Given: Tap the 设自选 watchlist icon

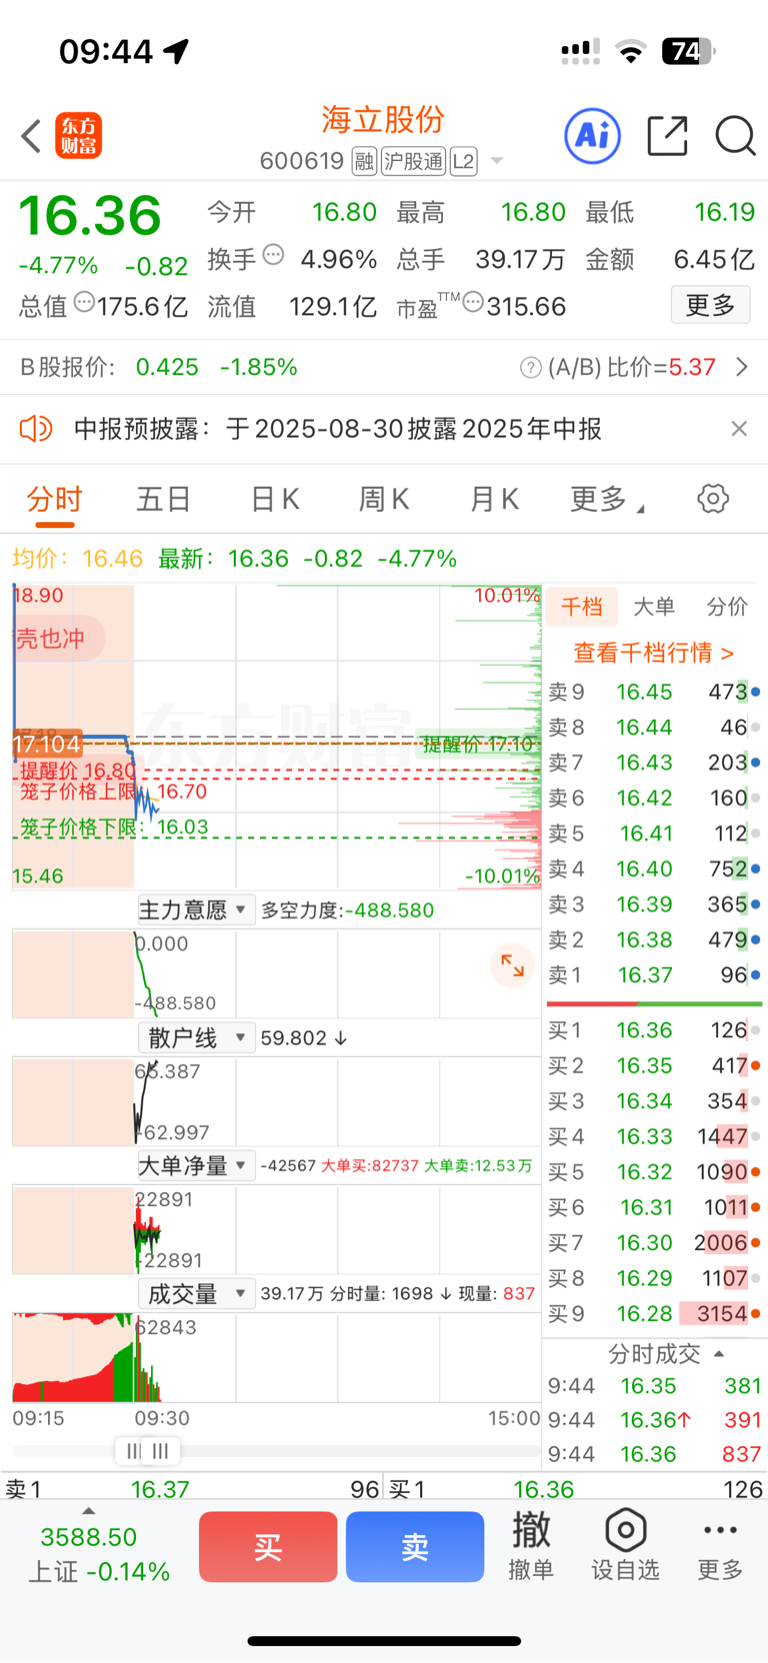Looking at the screenshot, I should [625, 1546].
